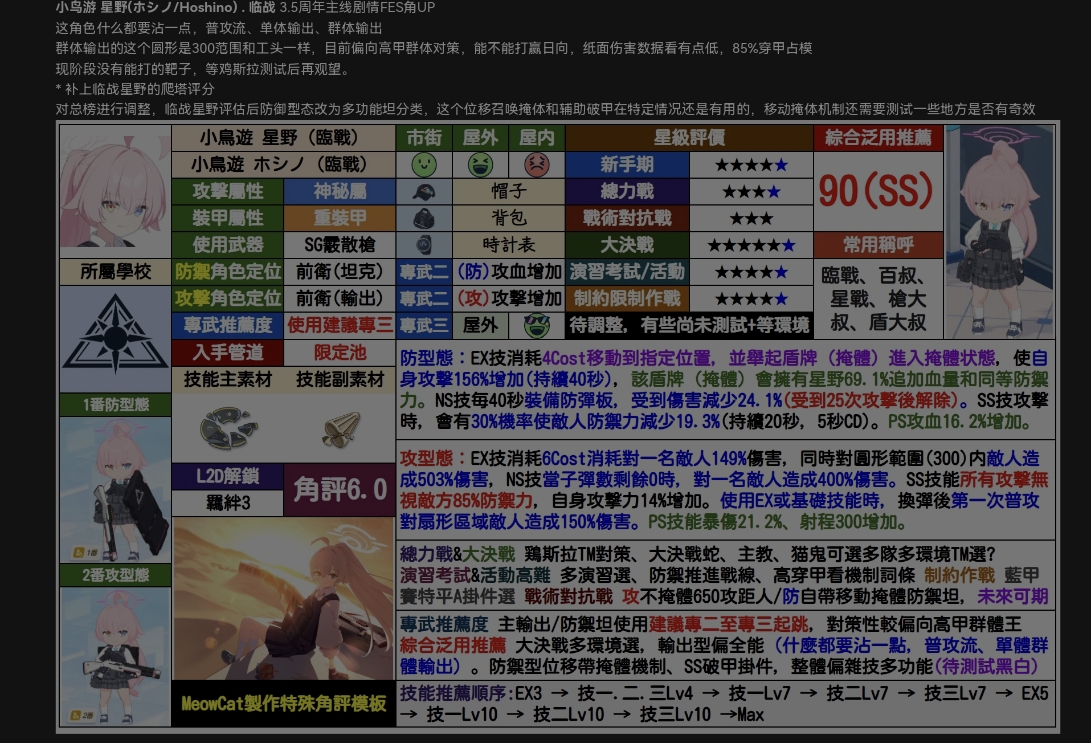Click the 技能副素材 header

[340, 379]
